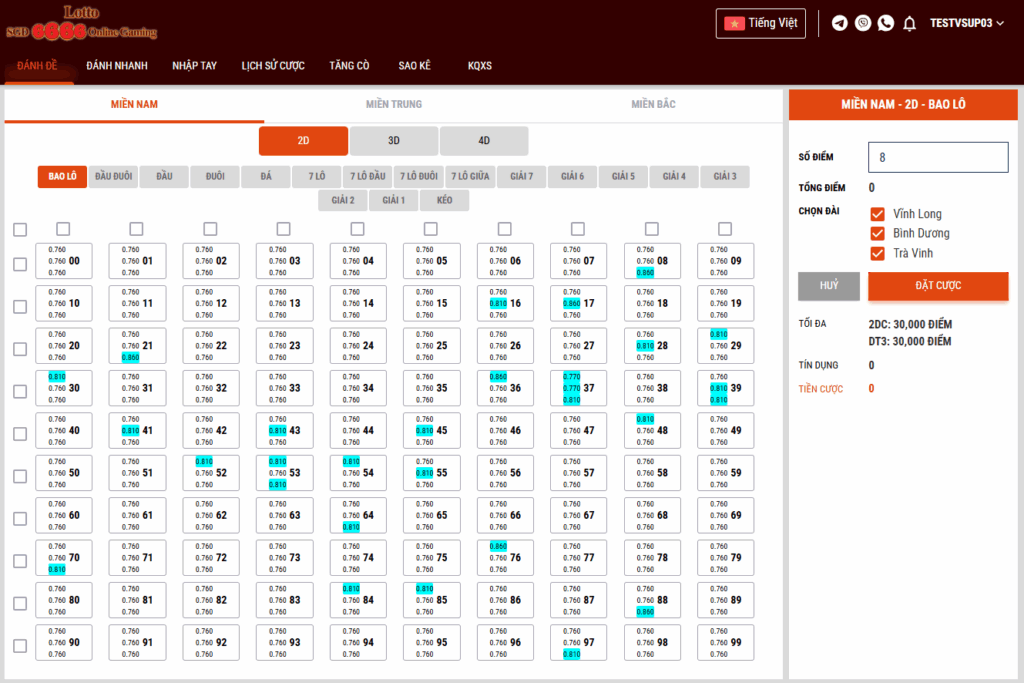Image resolution: width=1024 pixels, height=683 pixels.
Task: Tick the checkbox heading the column starting with 05
Action: point(430,229)
